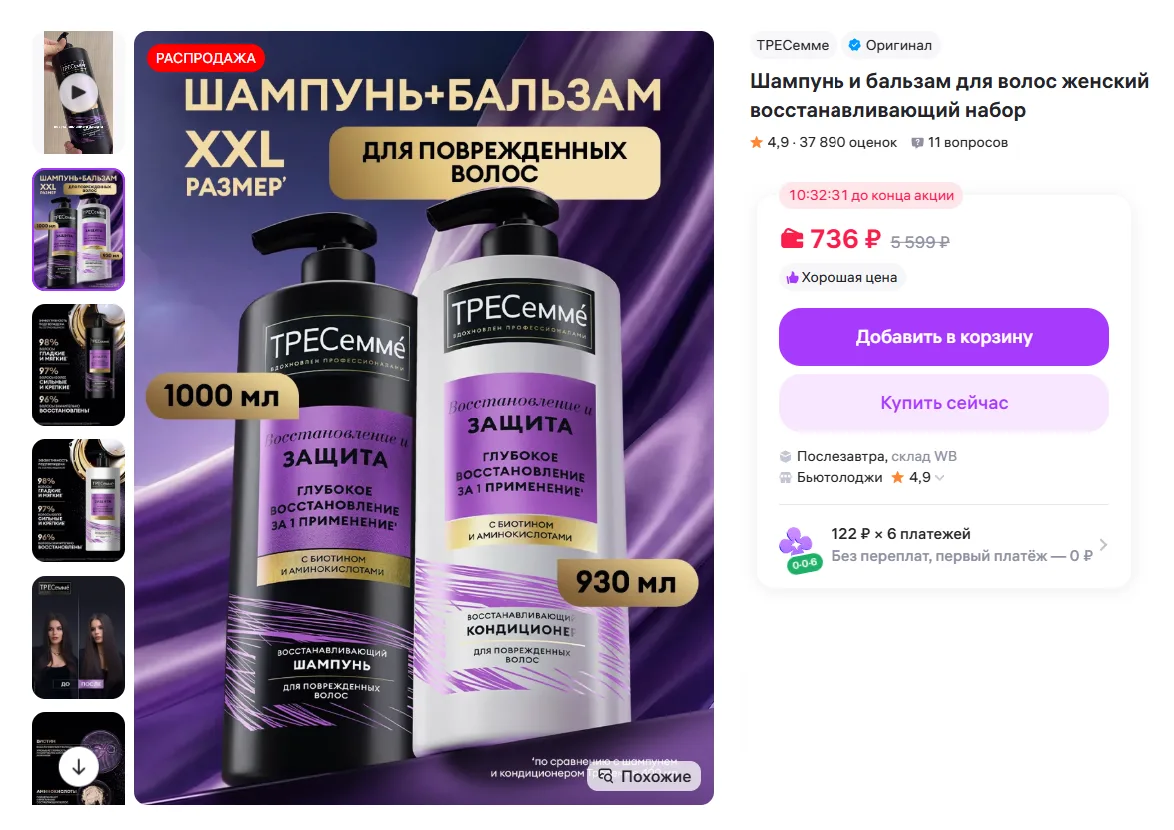Click the verified Оригинал badge icon

854,46
